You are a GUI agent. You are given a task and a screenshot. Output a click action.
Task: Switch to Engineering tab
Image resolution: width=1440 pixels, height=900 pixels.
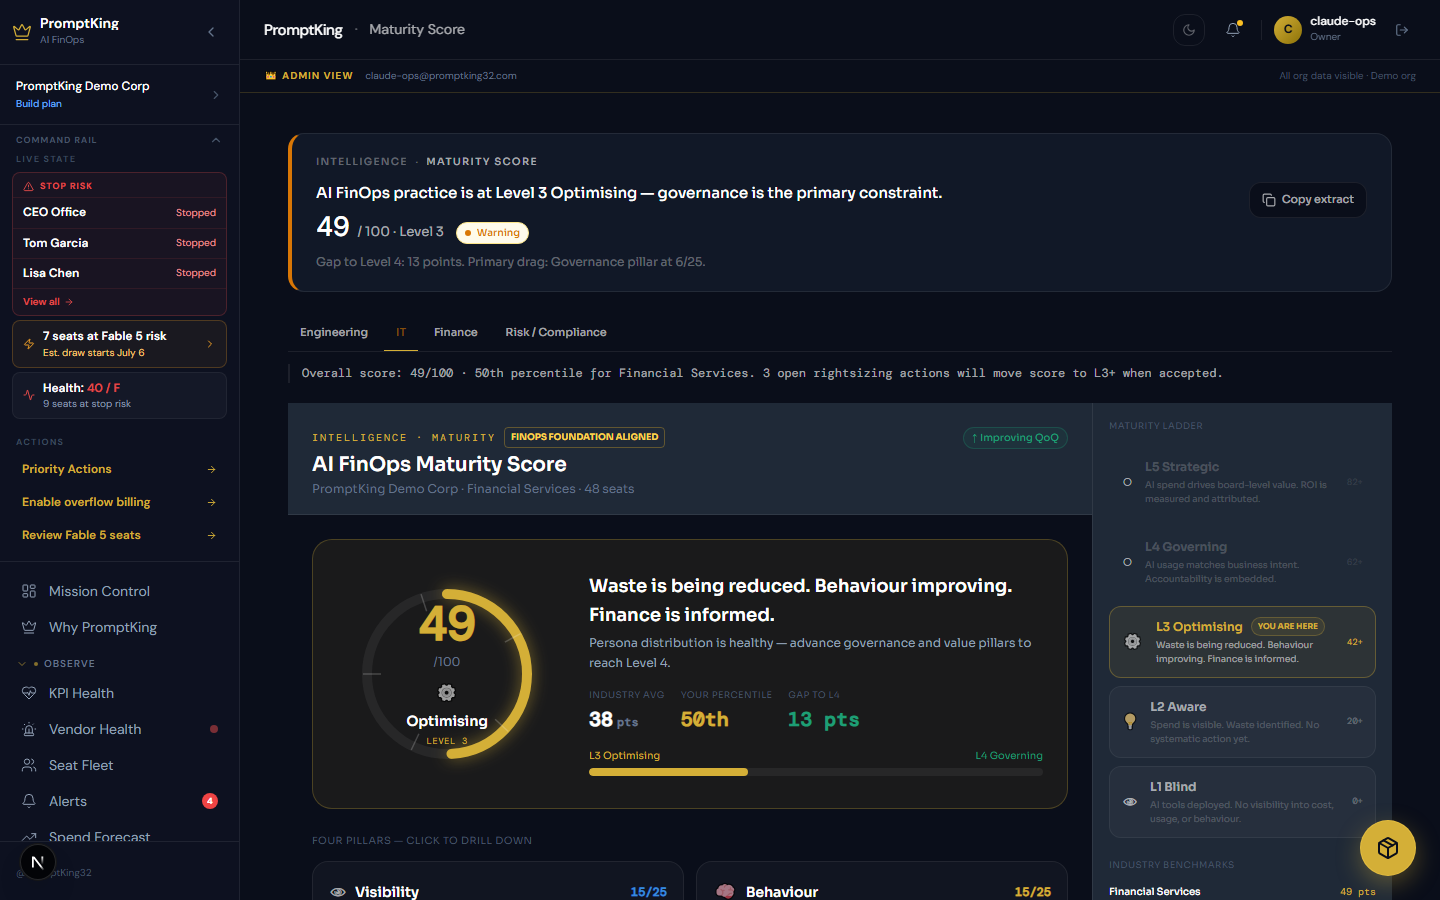coord(334,332)
